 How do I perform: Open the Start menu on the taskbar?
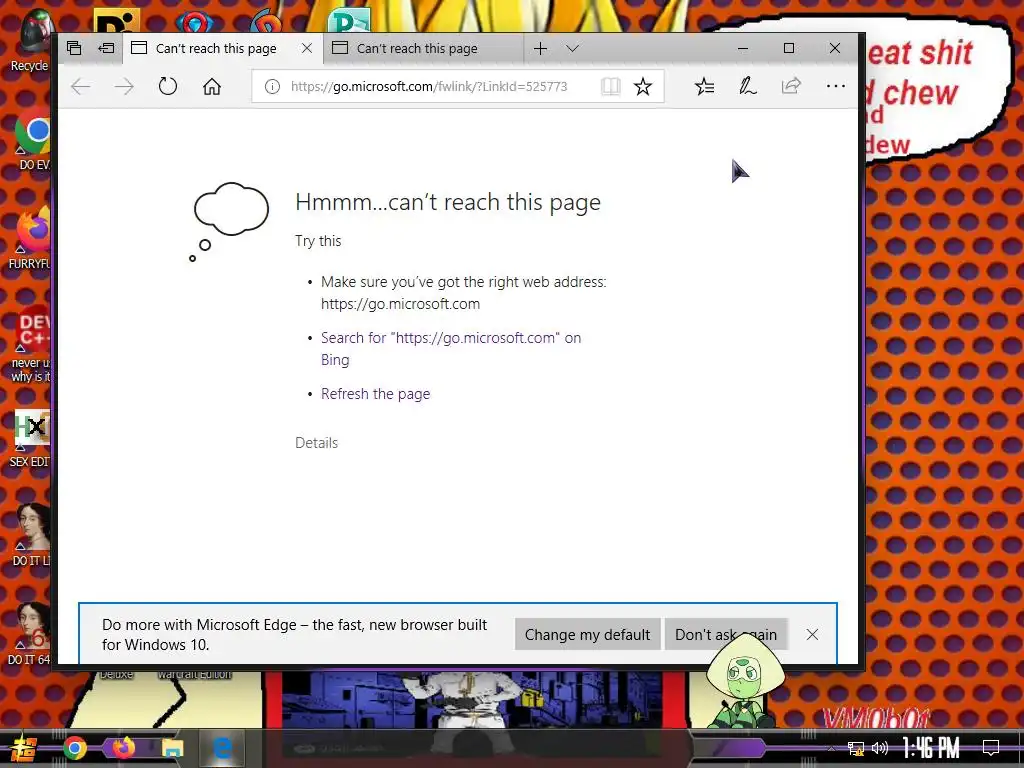(x=22, y=748)
